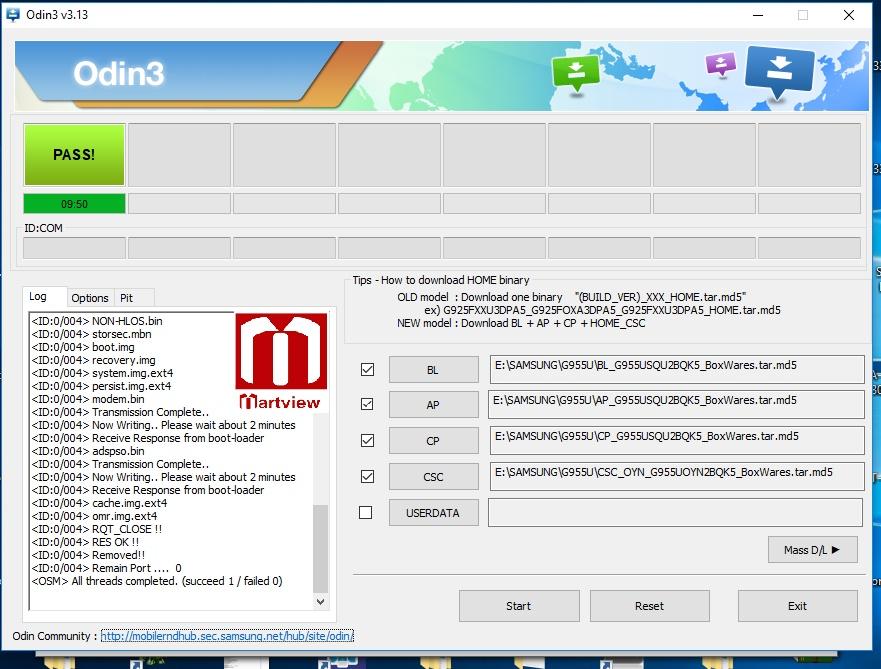Click the CP file path field
This screenshot has height=669, width=881.
point(676,440)
